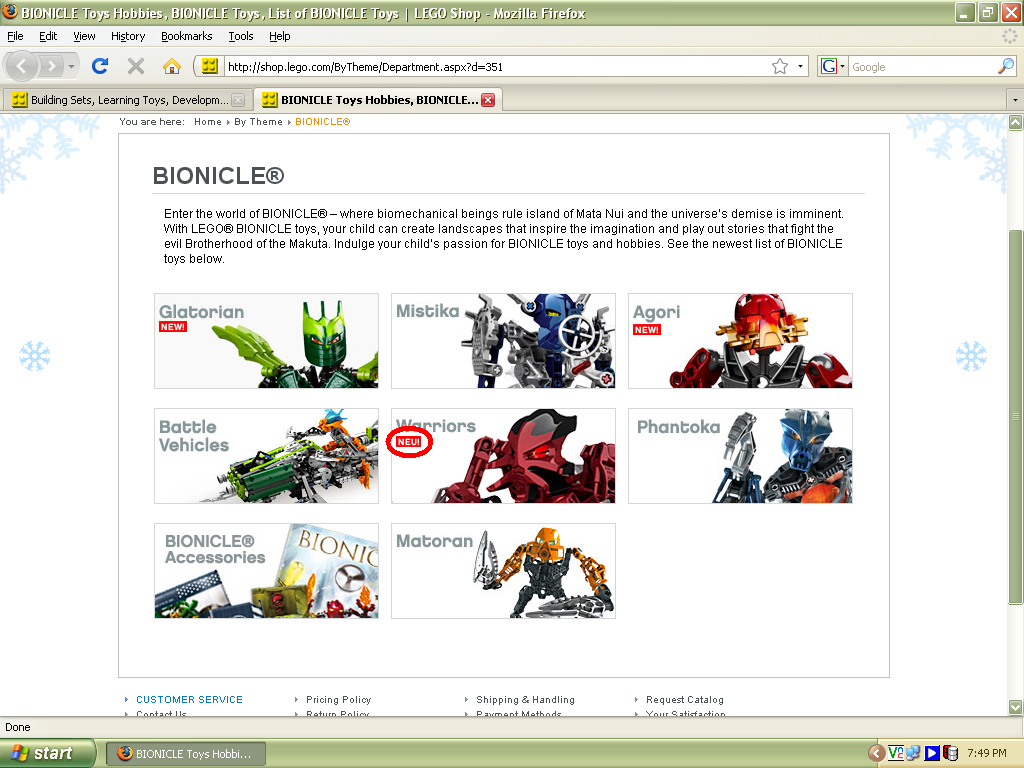Switch to the Building Sets, Learning Toys tab
The image size is (1024, 768).
(128, 100)
